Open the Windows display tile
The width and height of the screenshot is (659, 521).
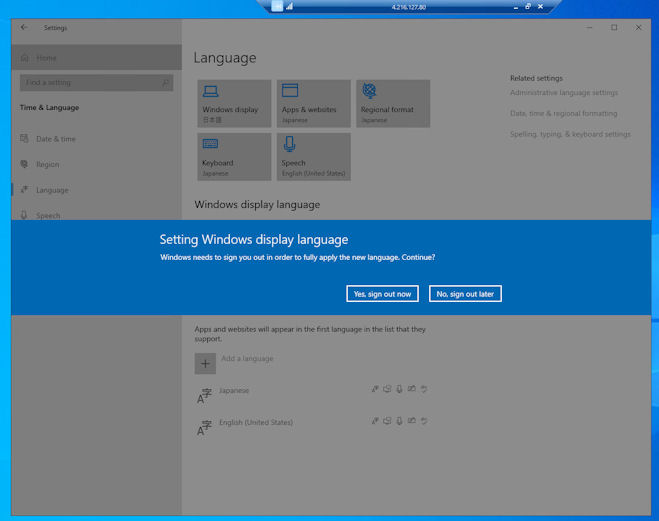234,104
